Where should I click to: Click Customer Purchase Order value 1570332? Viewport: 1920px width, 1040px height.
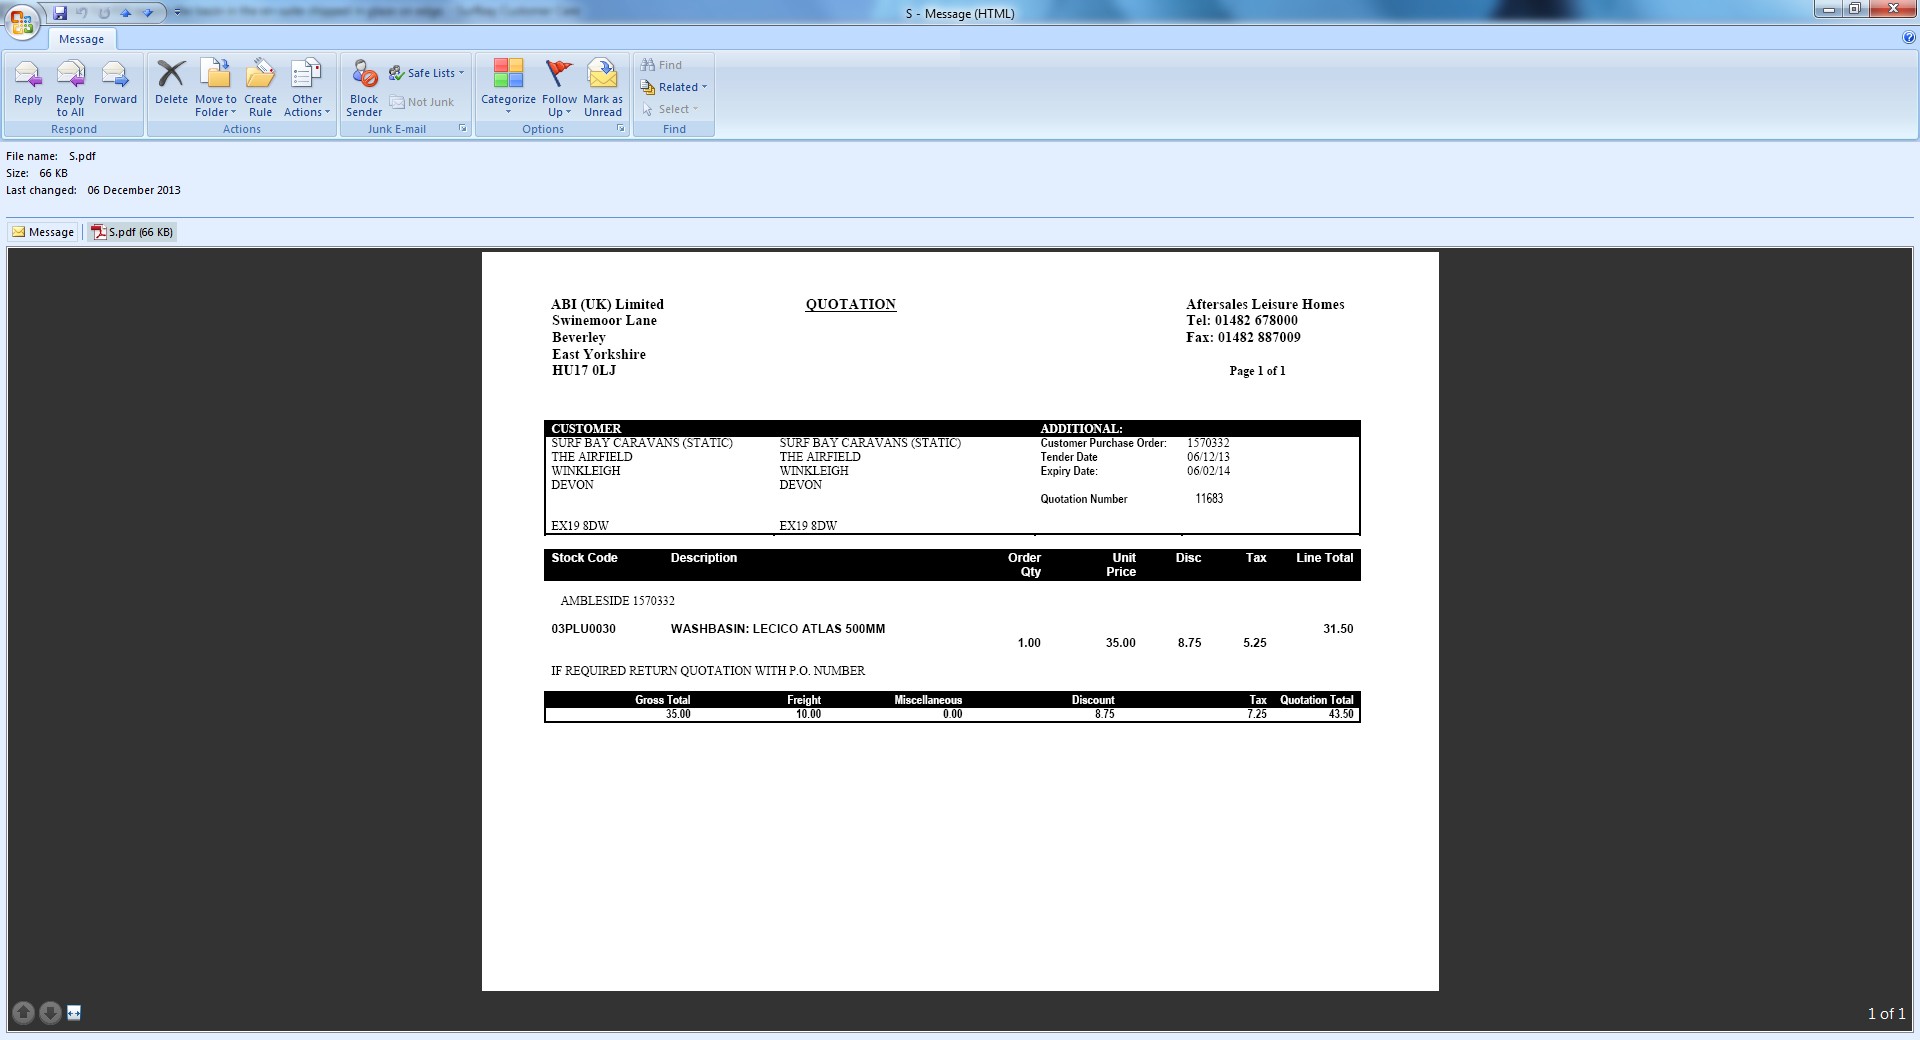point(1208,443)
